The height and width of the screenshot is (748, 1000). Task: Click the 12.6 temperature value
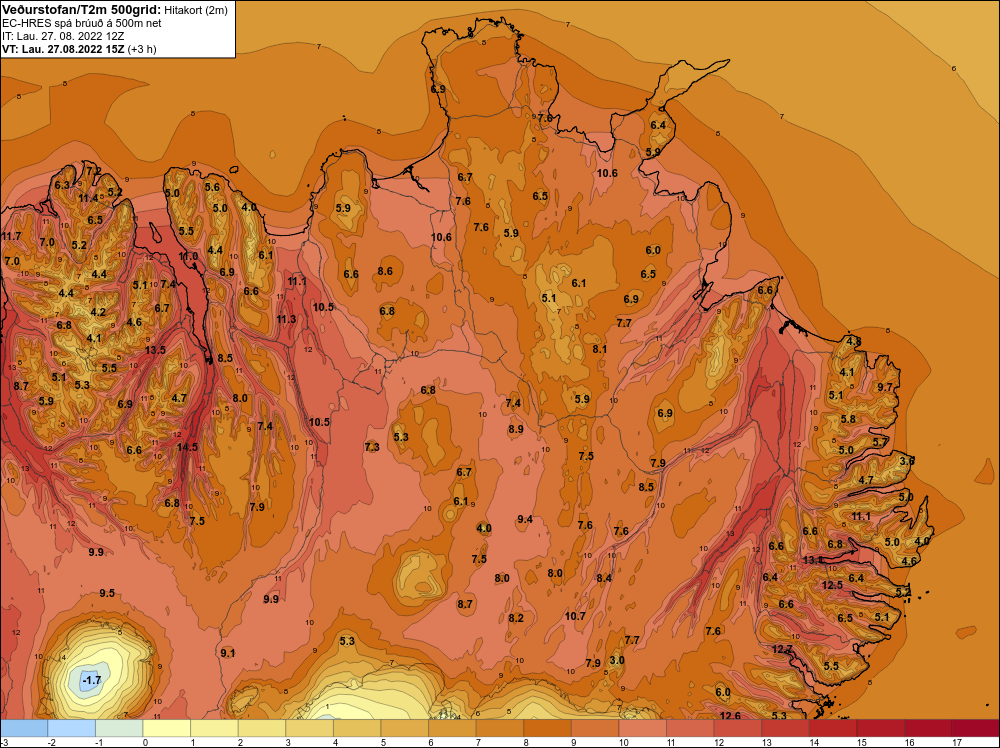(730, 715)
